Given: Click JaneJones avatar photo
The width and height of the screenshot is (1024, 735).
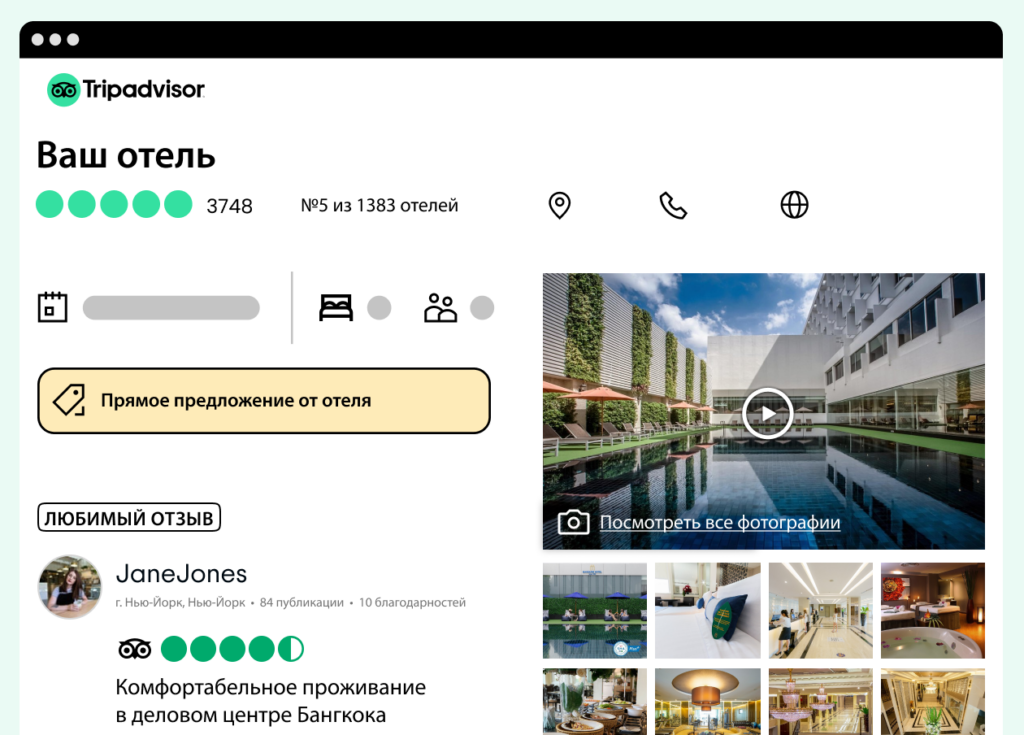Looking at the screenshot, I should coord(70,587).
